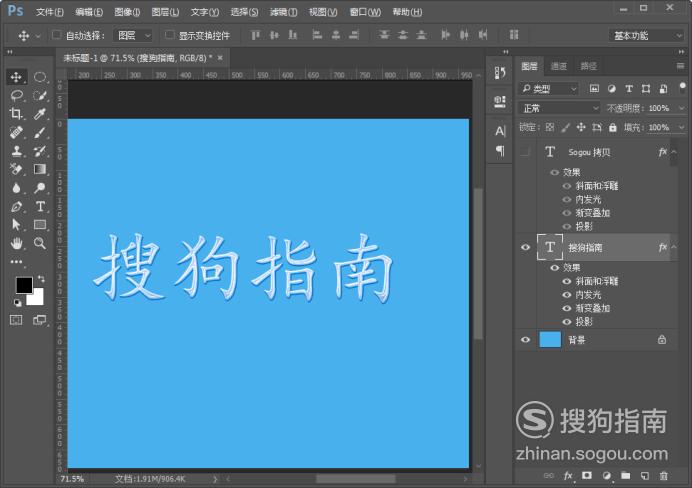Image resolution: width=692 pixels, height=488 pixels.
Task: Select the Lasso tool
Action: (16, 95)
